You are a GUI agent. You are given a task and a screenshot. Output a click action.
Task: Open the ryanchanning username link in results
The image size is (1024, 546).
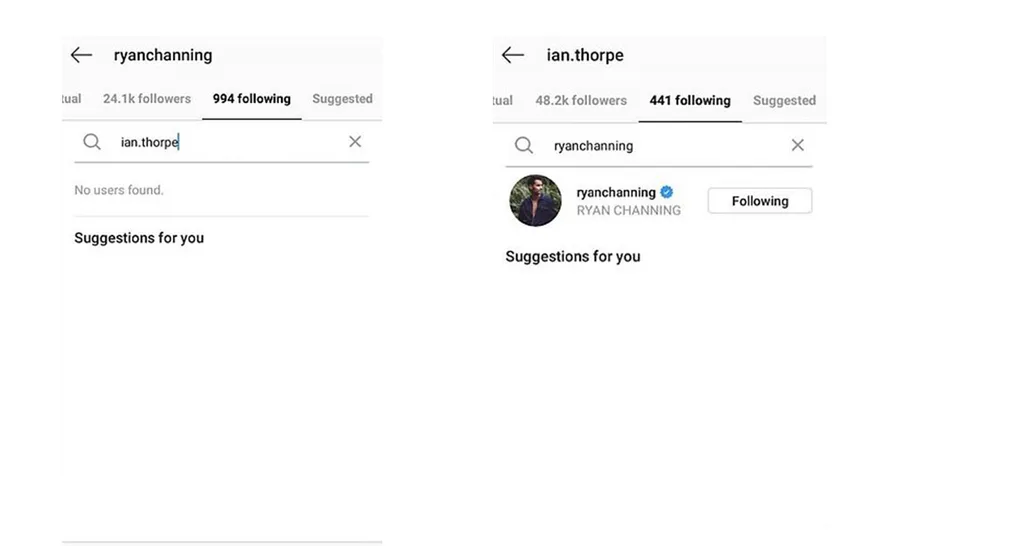pos(616,192)
